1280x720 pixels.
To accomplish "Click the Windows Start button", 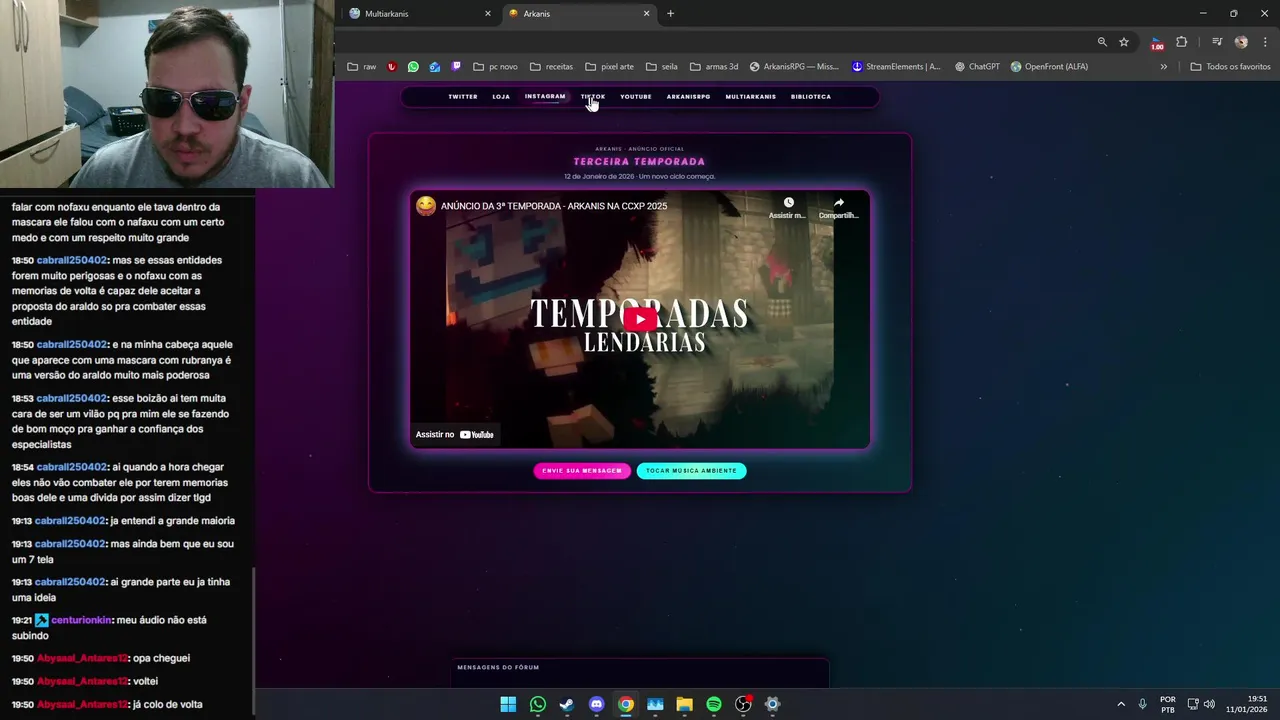I will pos(508,704).
